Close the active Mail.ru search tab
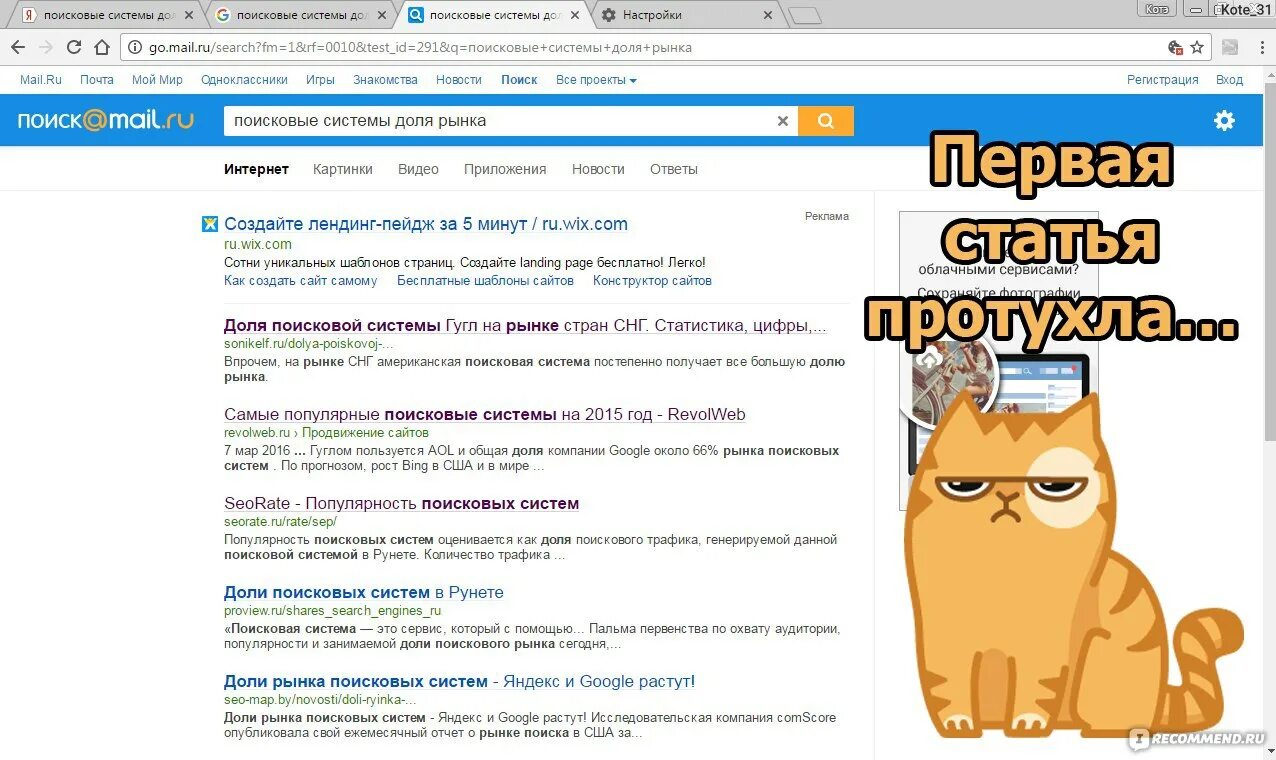The width and height of the screenshot is (1276, 760). point(575,15)
